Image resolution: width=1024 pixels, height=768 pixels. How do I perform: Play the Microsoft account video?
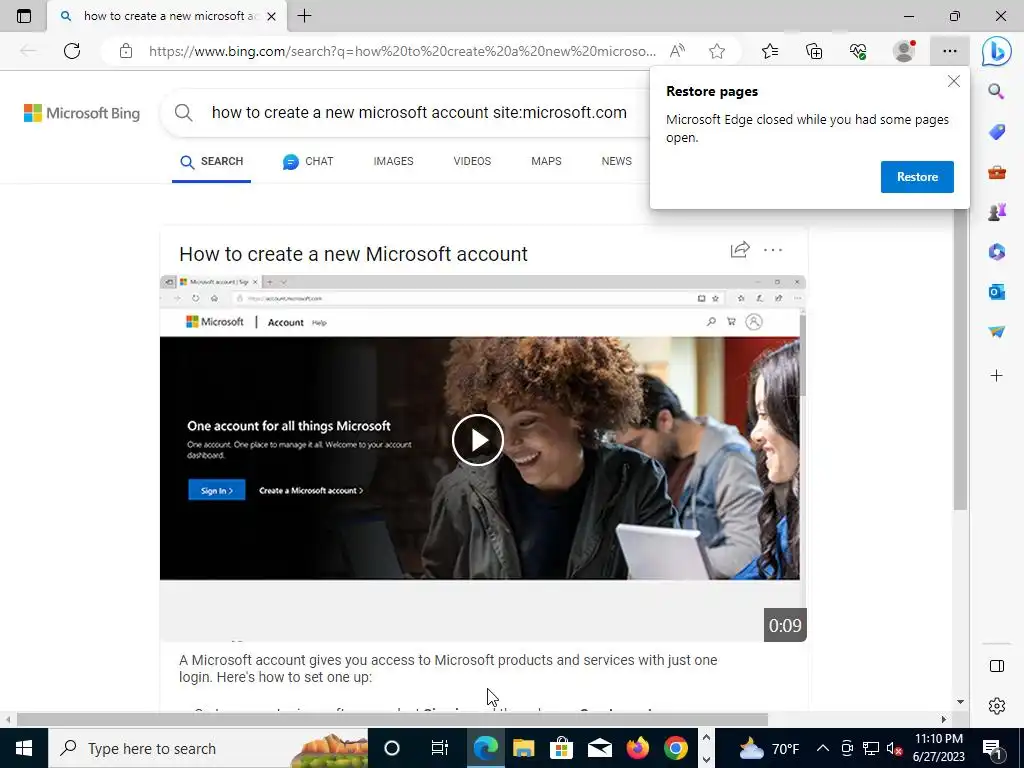477,440
